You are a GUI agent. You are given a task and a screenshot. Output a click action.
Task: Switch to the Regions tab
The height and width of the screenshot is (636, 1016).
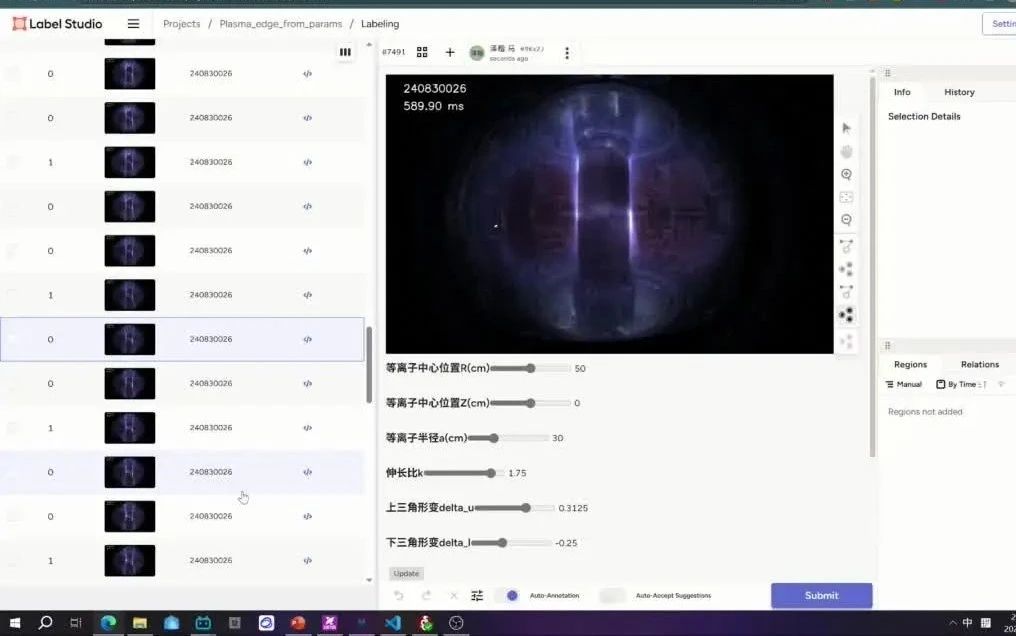click(x=910, y=365)
